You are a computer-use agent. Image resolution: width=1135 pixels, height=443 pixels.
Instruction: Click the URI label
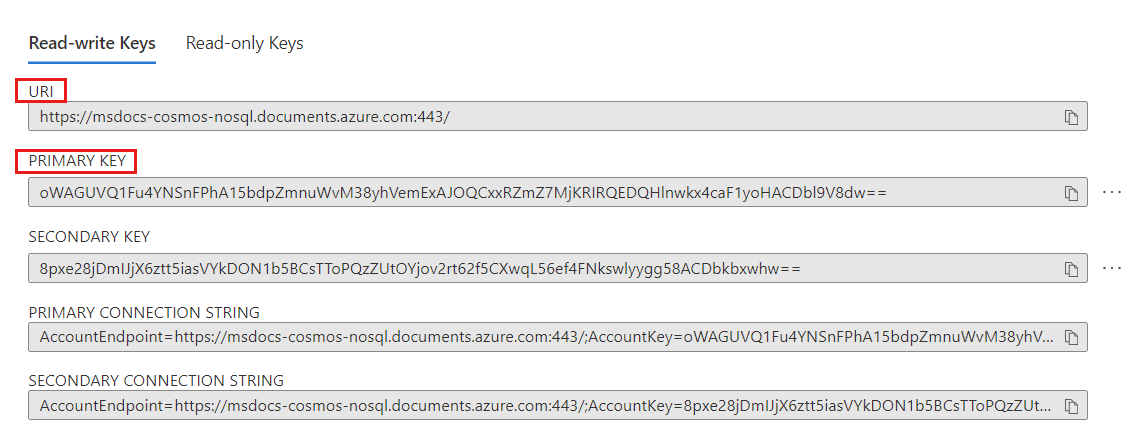pos(41,92)
